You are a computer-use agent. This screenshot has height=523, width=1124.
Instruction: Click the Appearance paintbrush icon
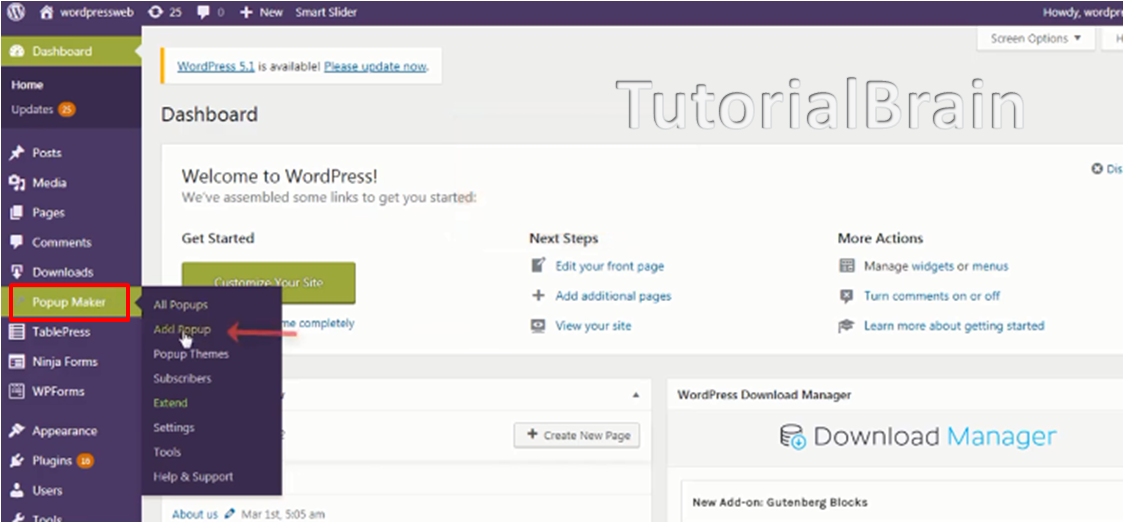click(x=17, y=431)
